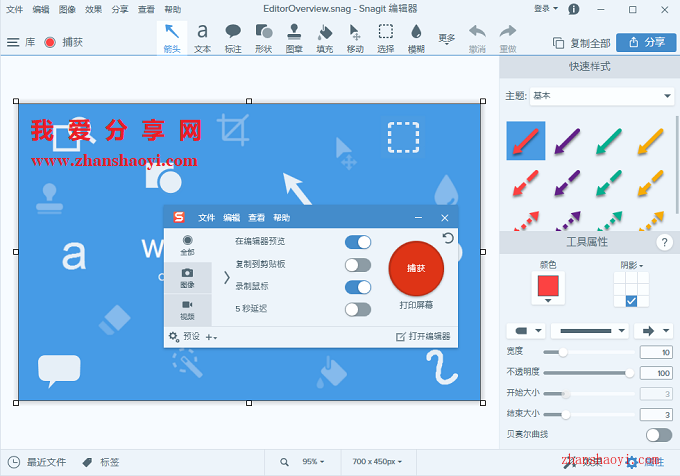This screenshot has width=680, height=476.
Task: Open the Theme (主题) dropdown
Action: [x=602, y=96]
